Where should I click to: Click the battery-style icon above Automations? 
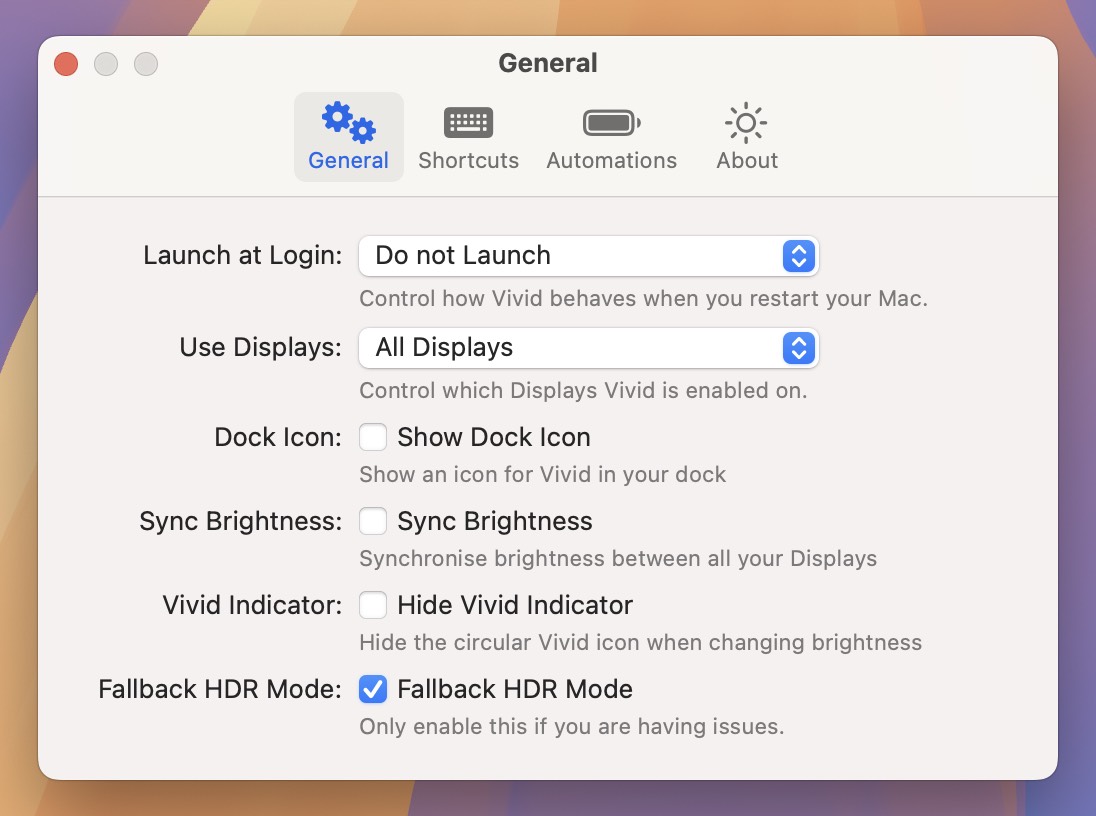(611, 120)
